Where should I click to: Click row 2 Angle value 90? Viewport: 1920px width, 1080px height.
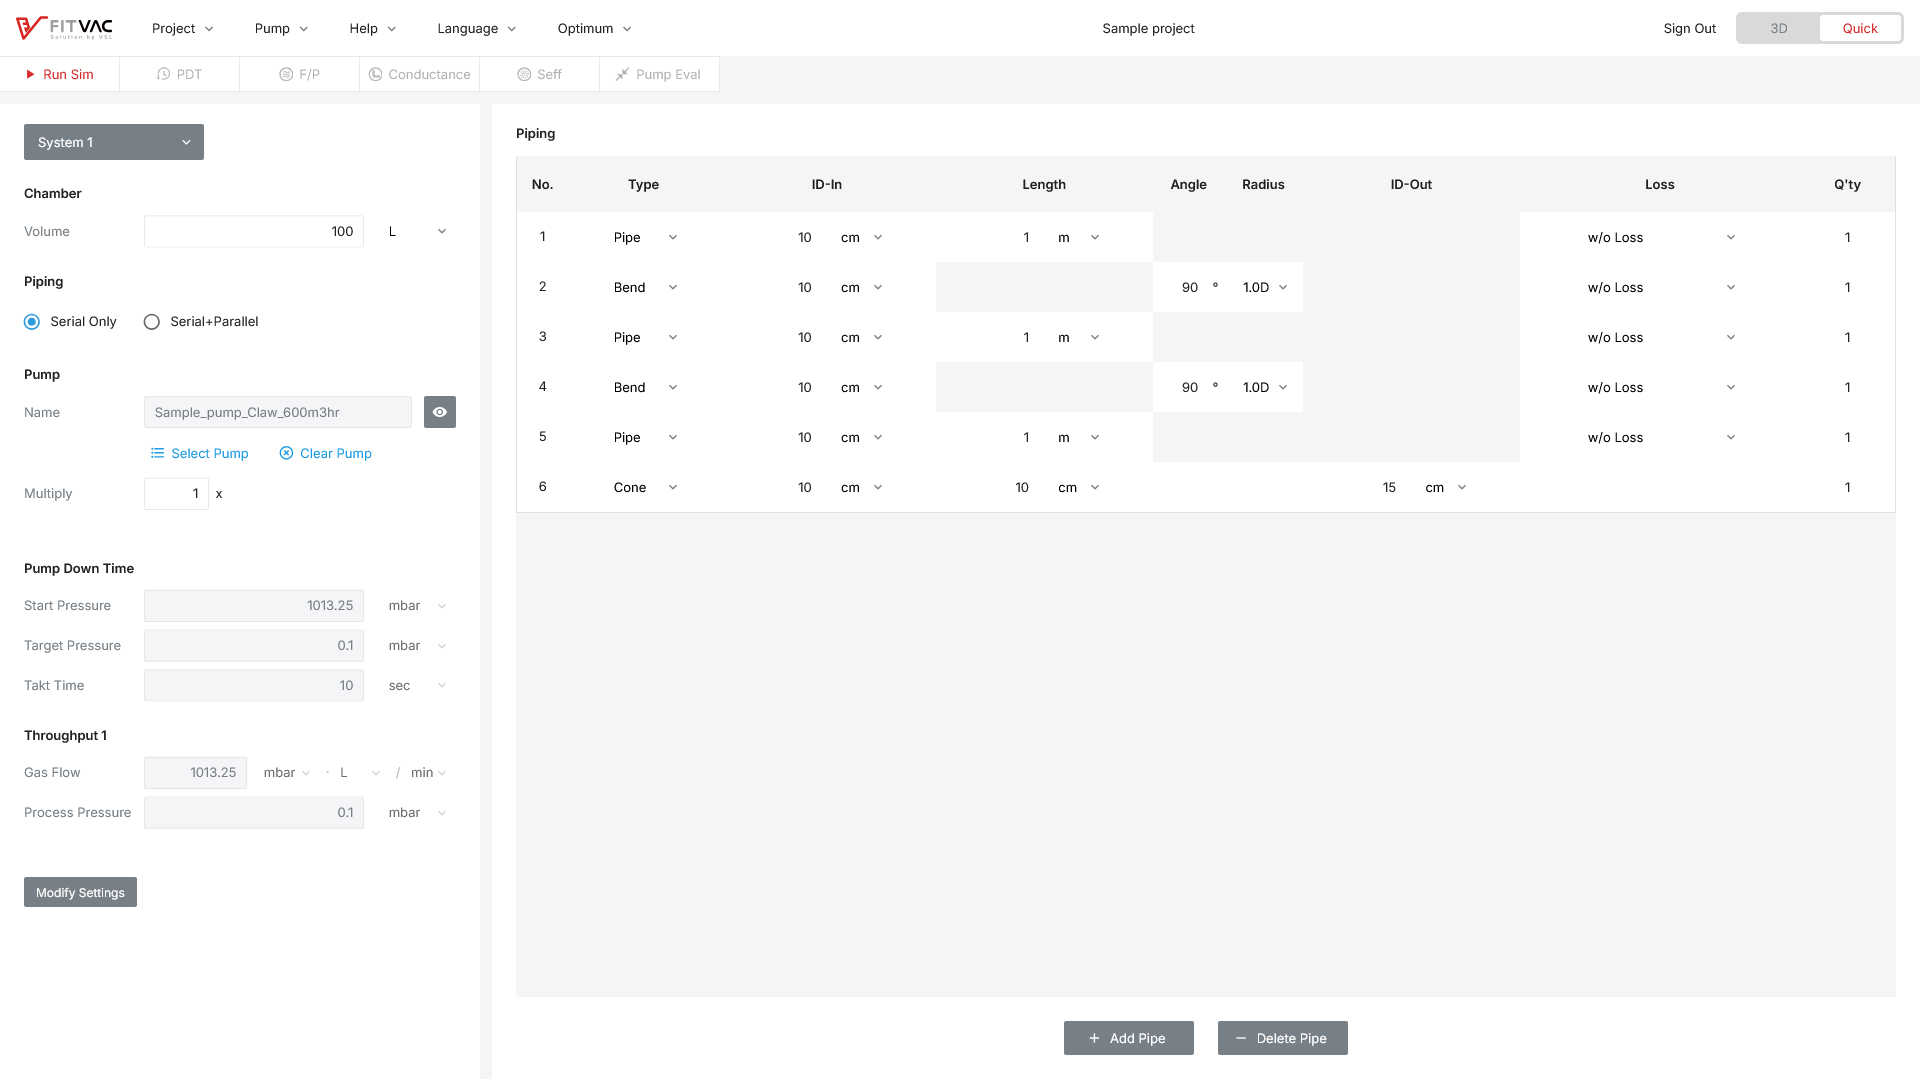tap(1189, 287)
